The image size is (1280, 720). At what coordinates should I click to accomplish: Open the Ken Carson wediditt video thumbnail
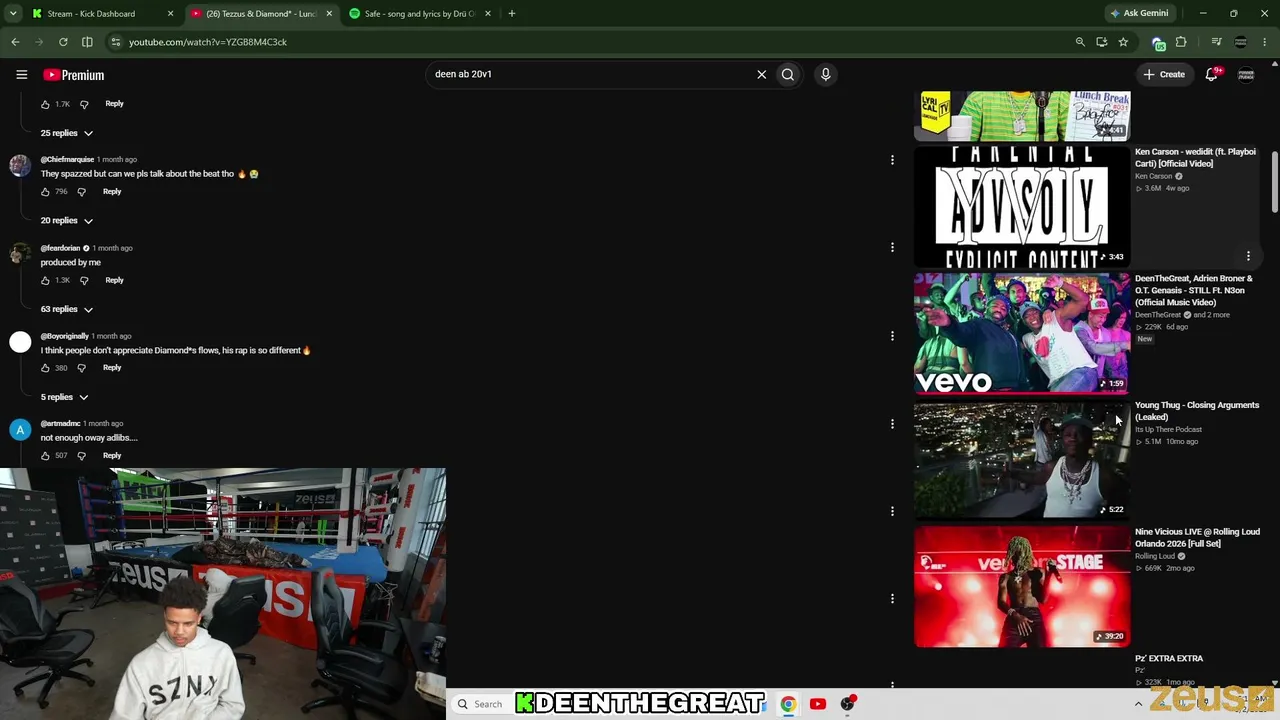click(x=1022, y=207)
